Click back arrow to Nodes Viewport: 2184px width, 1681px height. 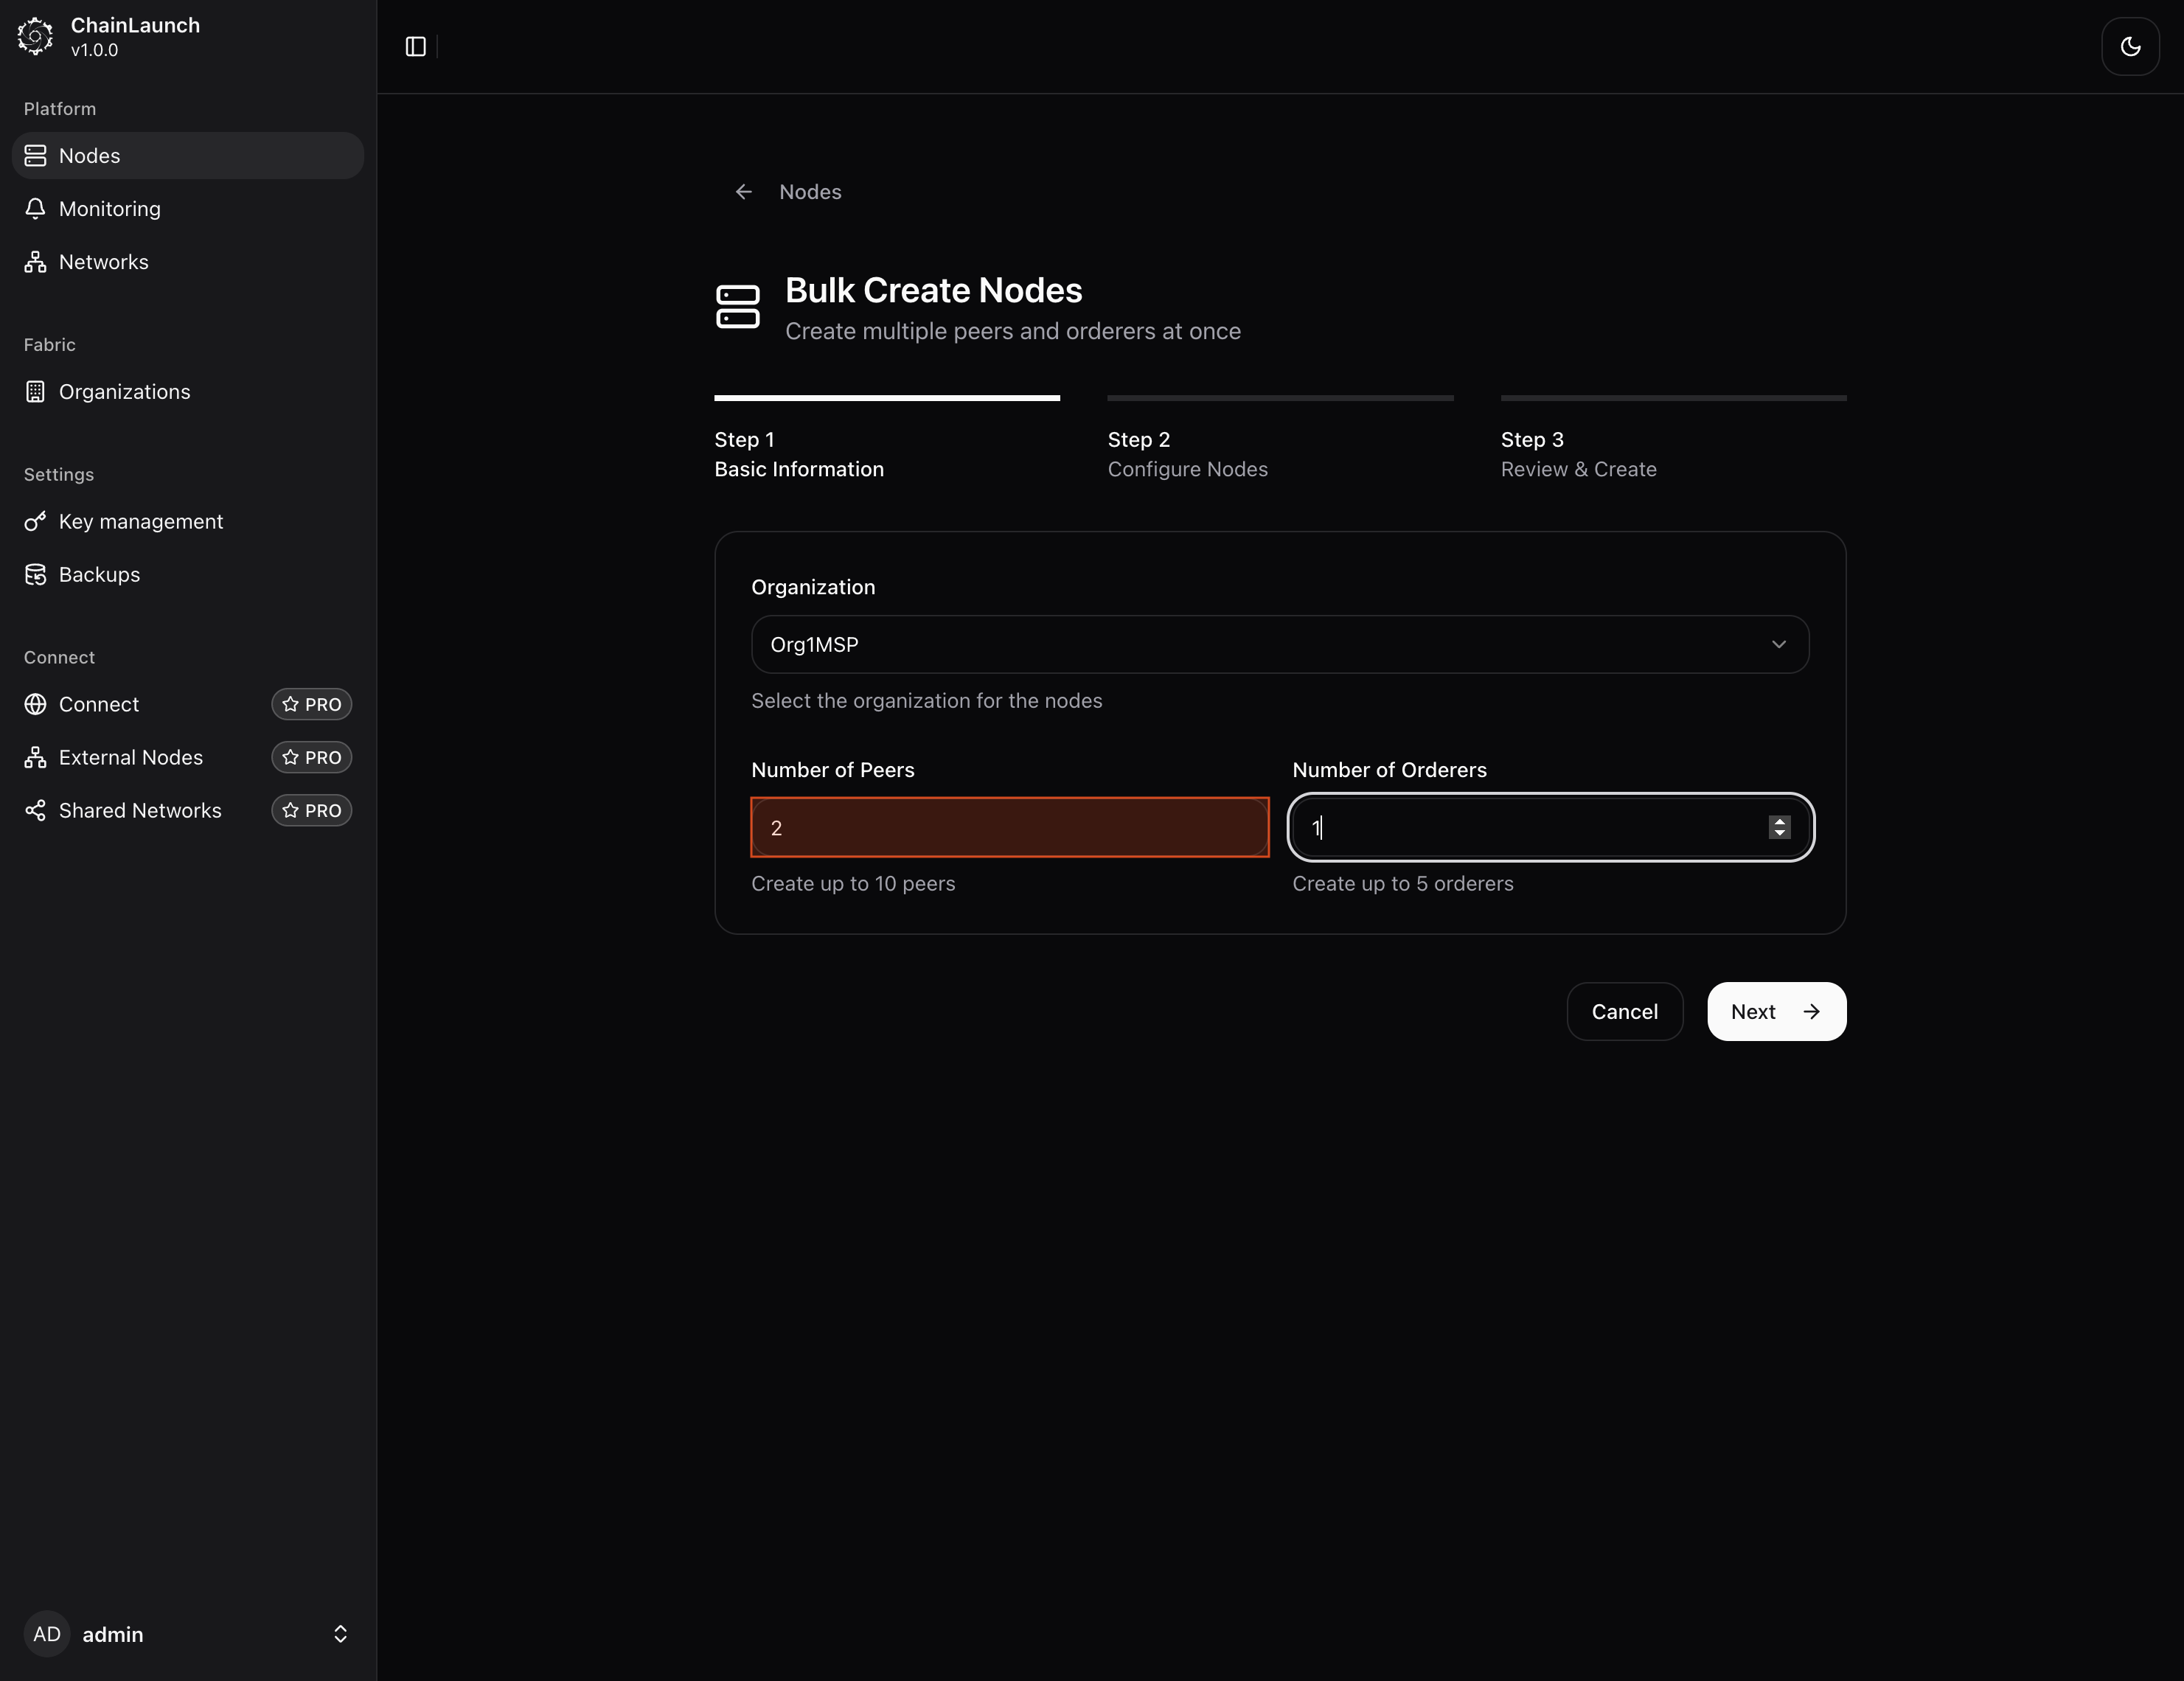(744, 192)
